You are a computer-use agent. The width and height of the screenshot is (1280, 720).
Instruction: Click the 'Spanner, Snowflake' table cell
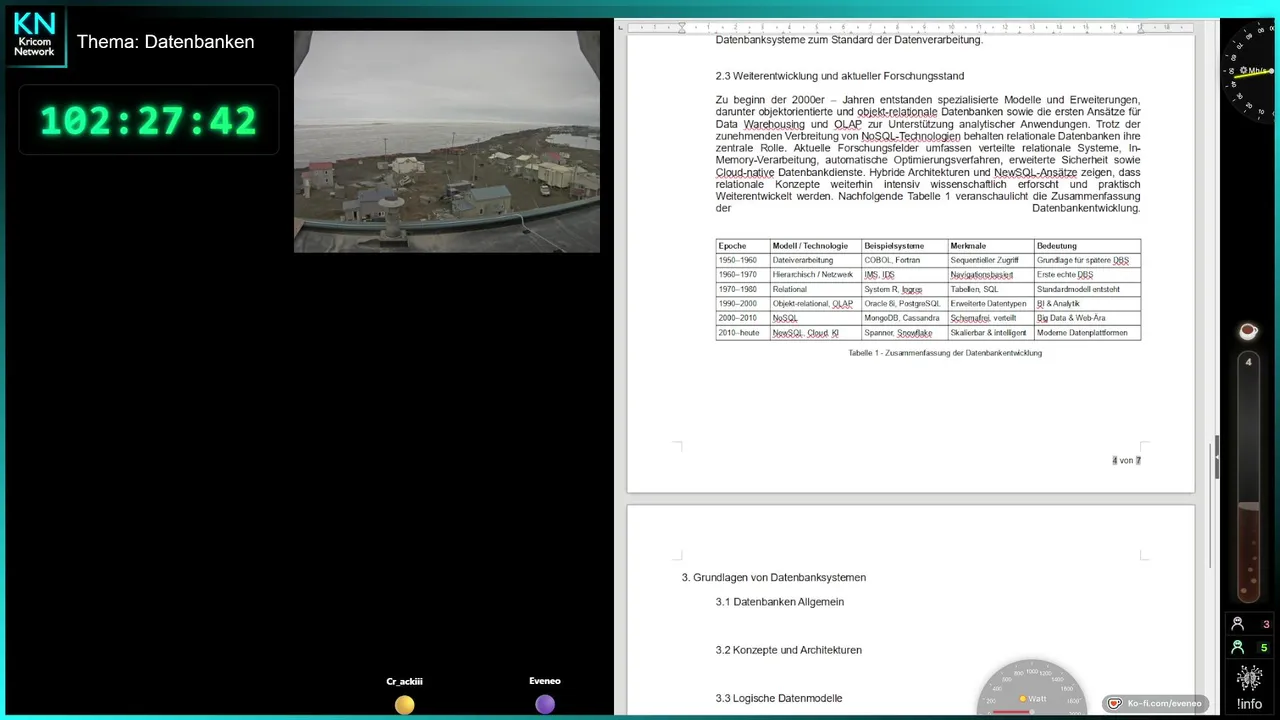pos(905,333)
